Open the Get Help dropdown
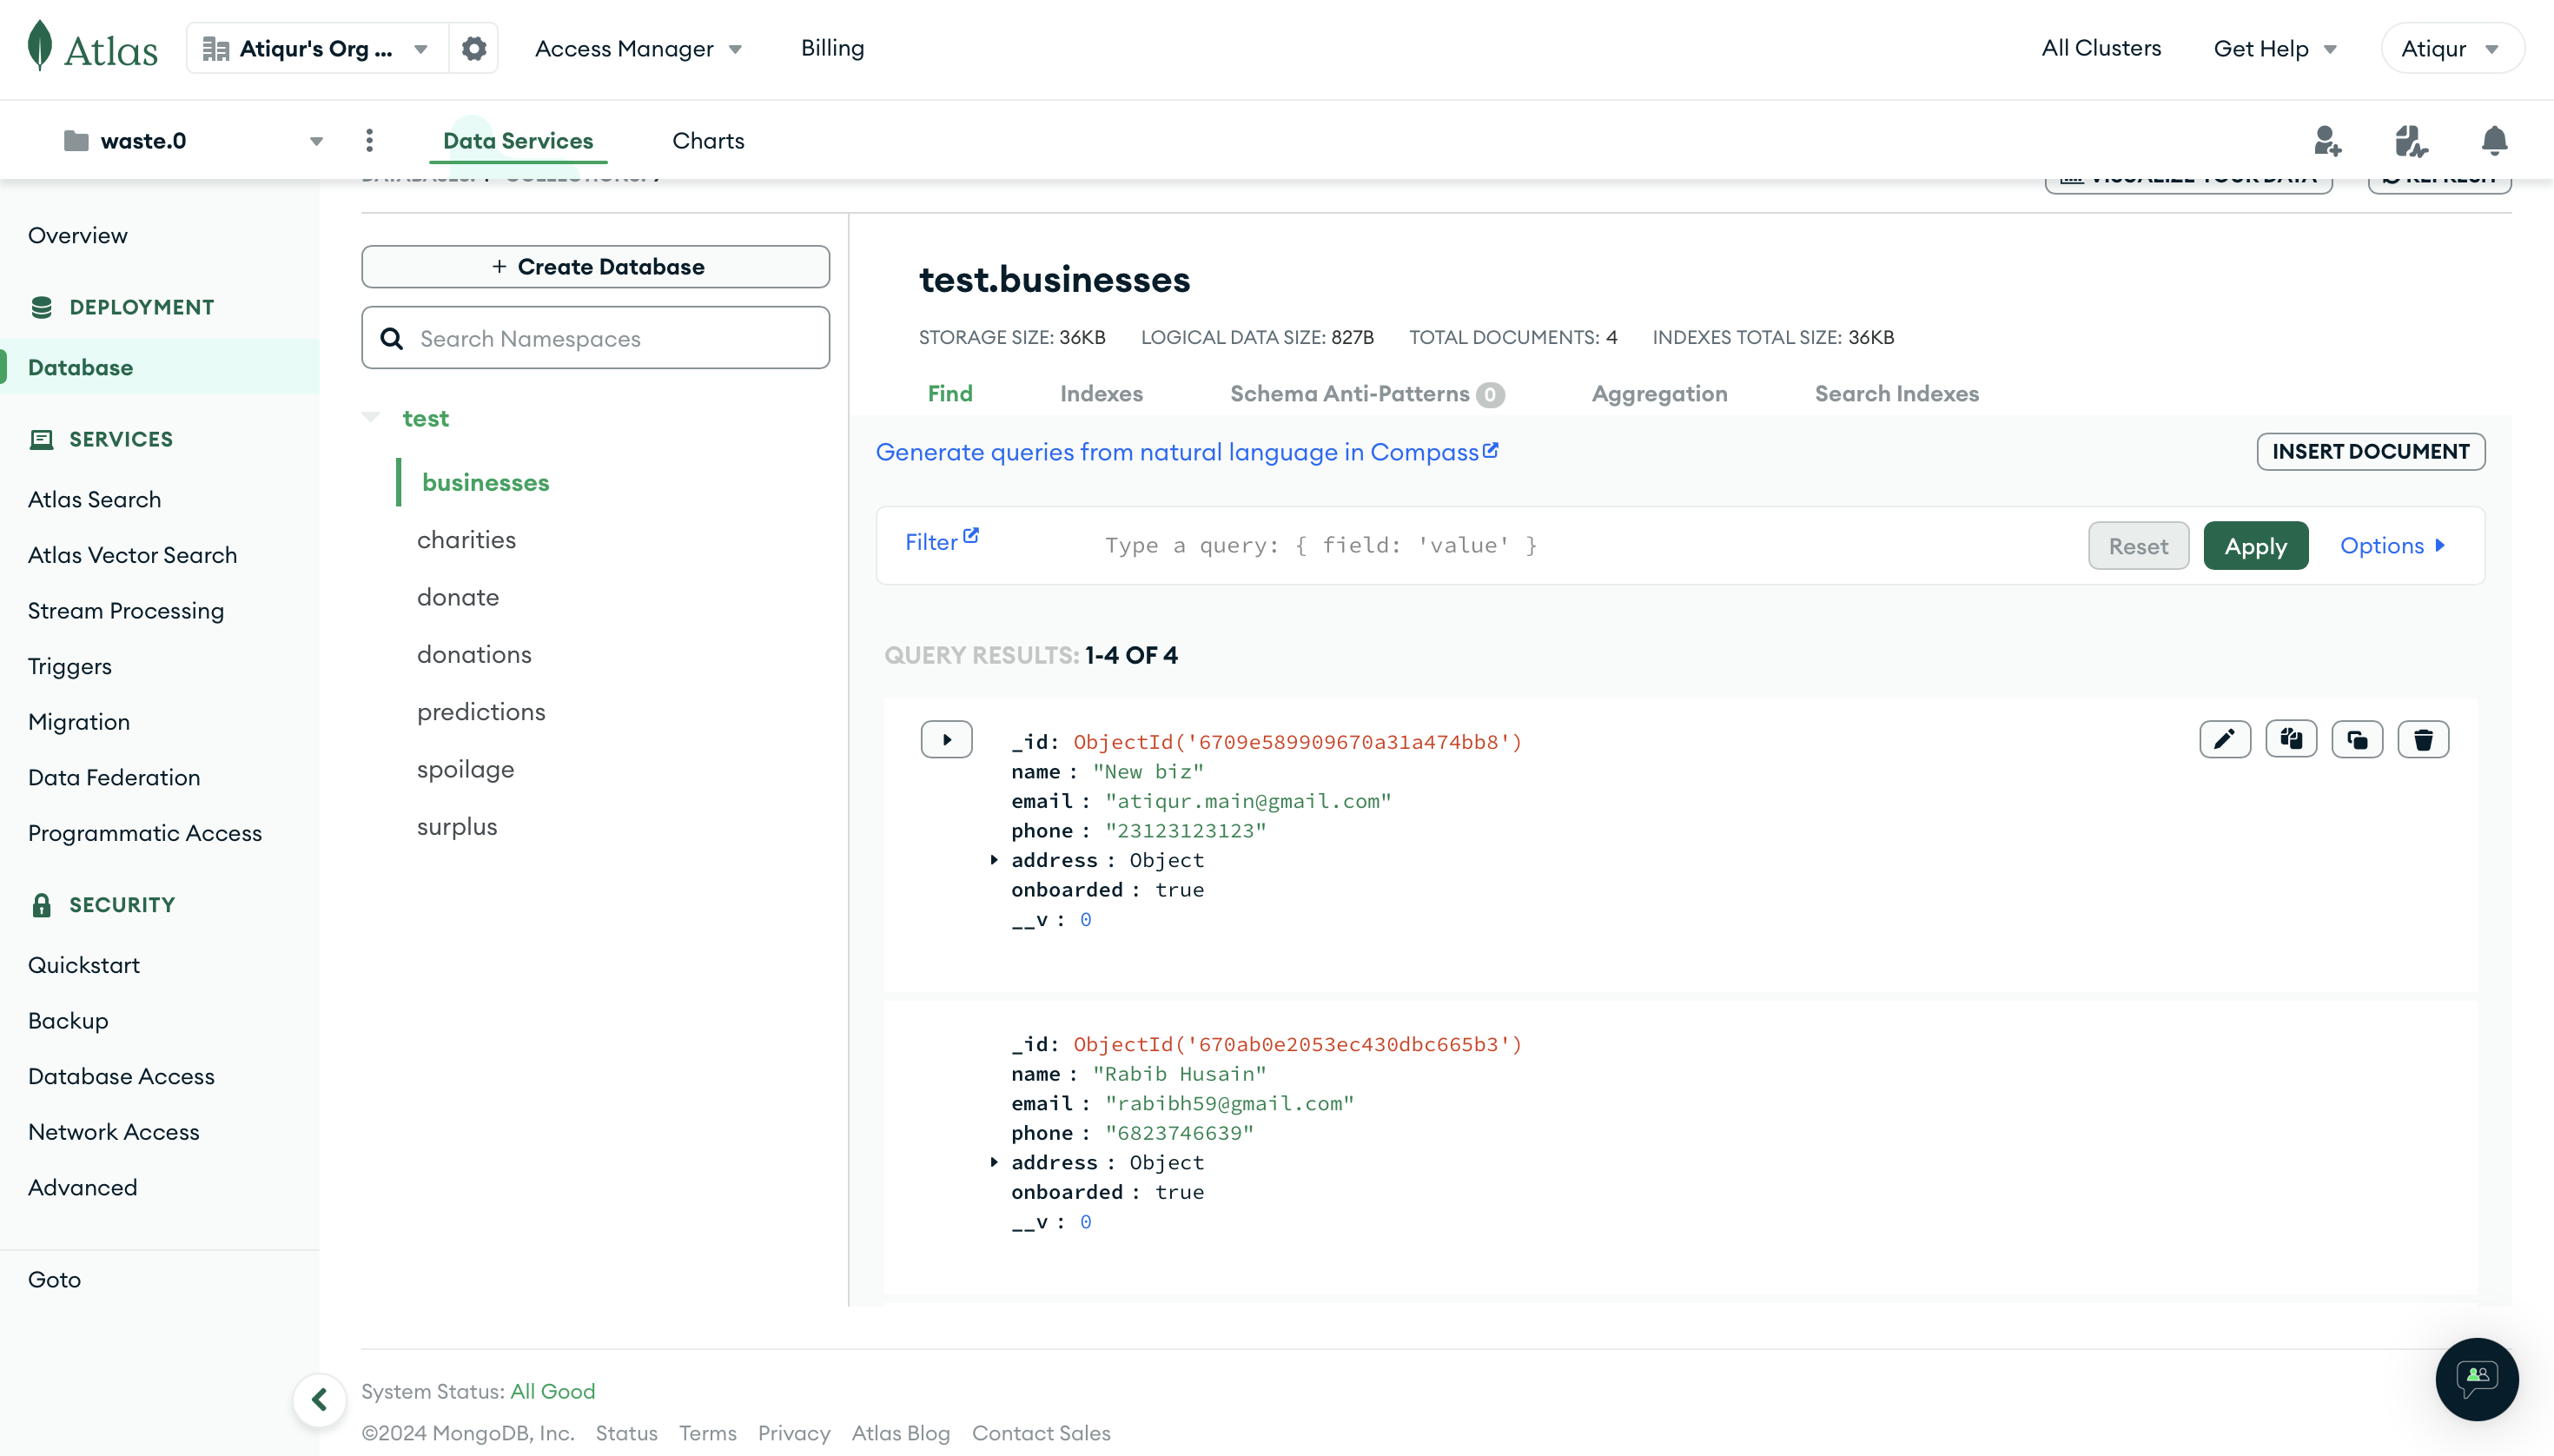Viewport: 2554px width, 1456px height. tap(2274, 48)
